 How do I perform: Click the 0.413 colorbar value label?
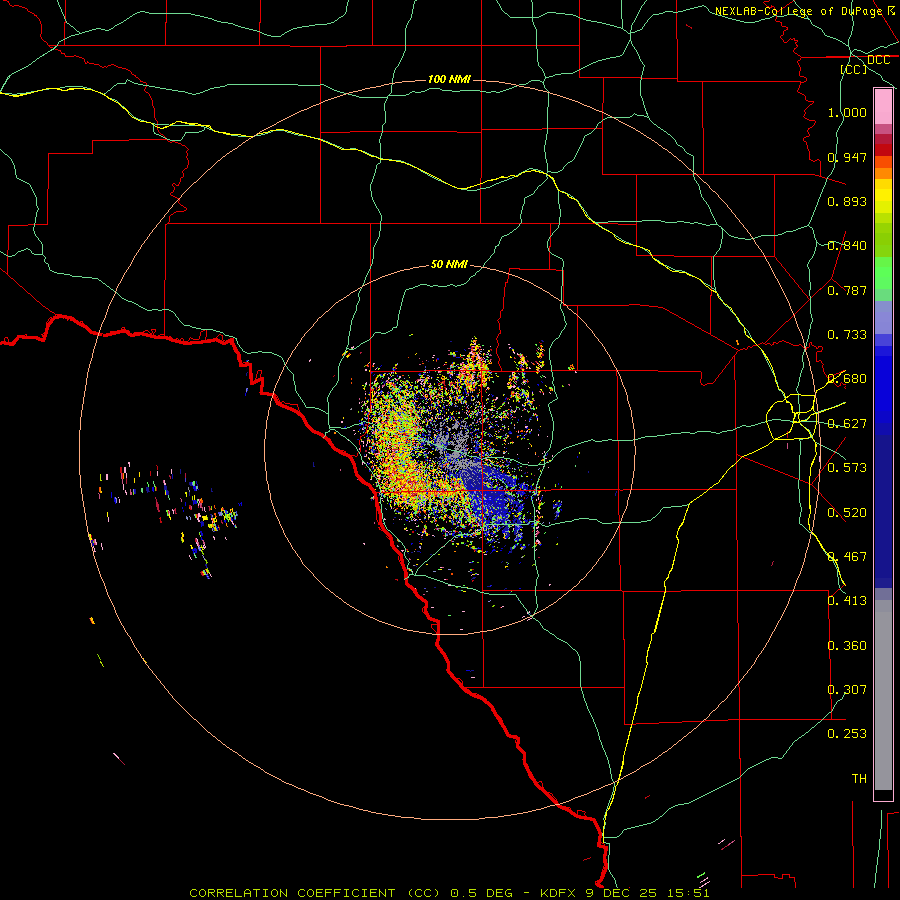click(847, 601)
